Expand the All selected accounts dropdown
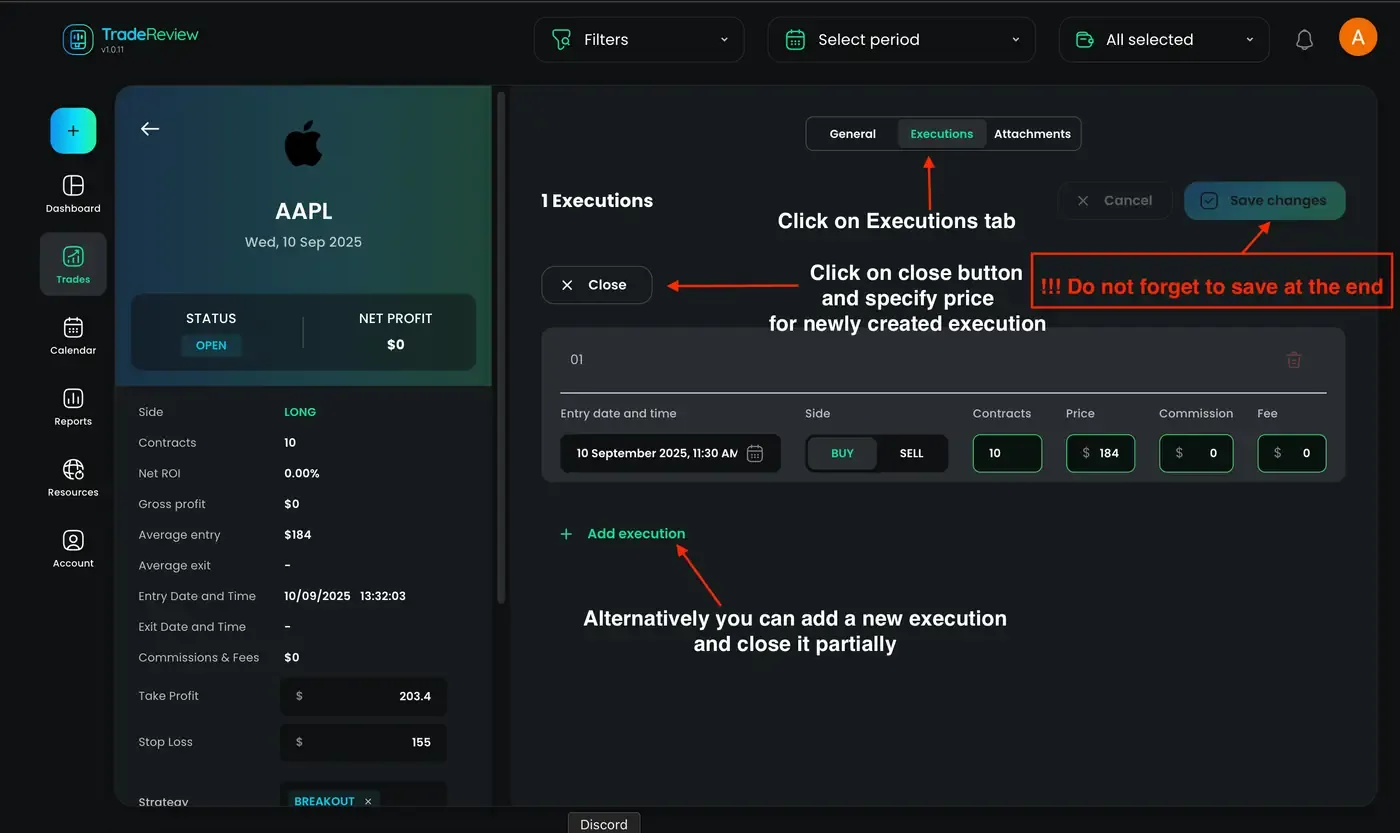1400x833 pixels. tap(1164, 40)
